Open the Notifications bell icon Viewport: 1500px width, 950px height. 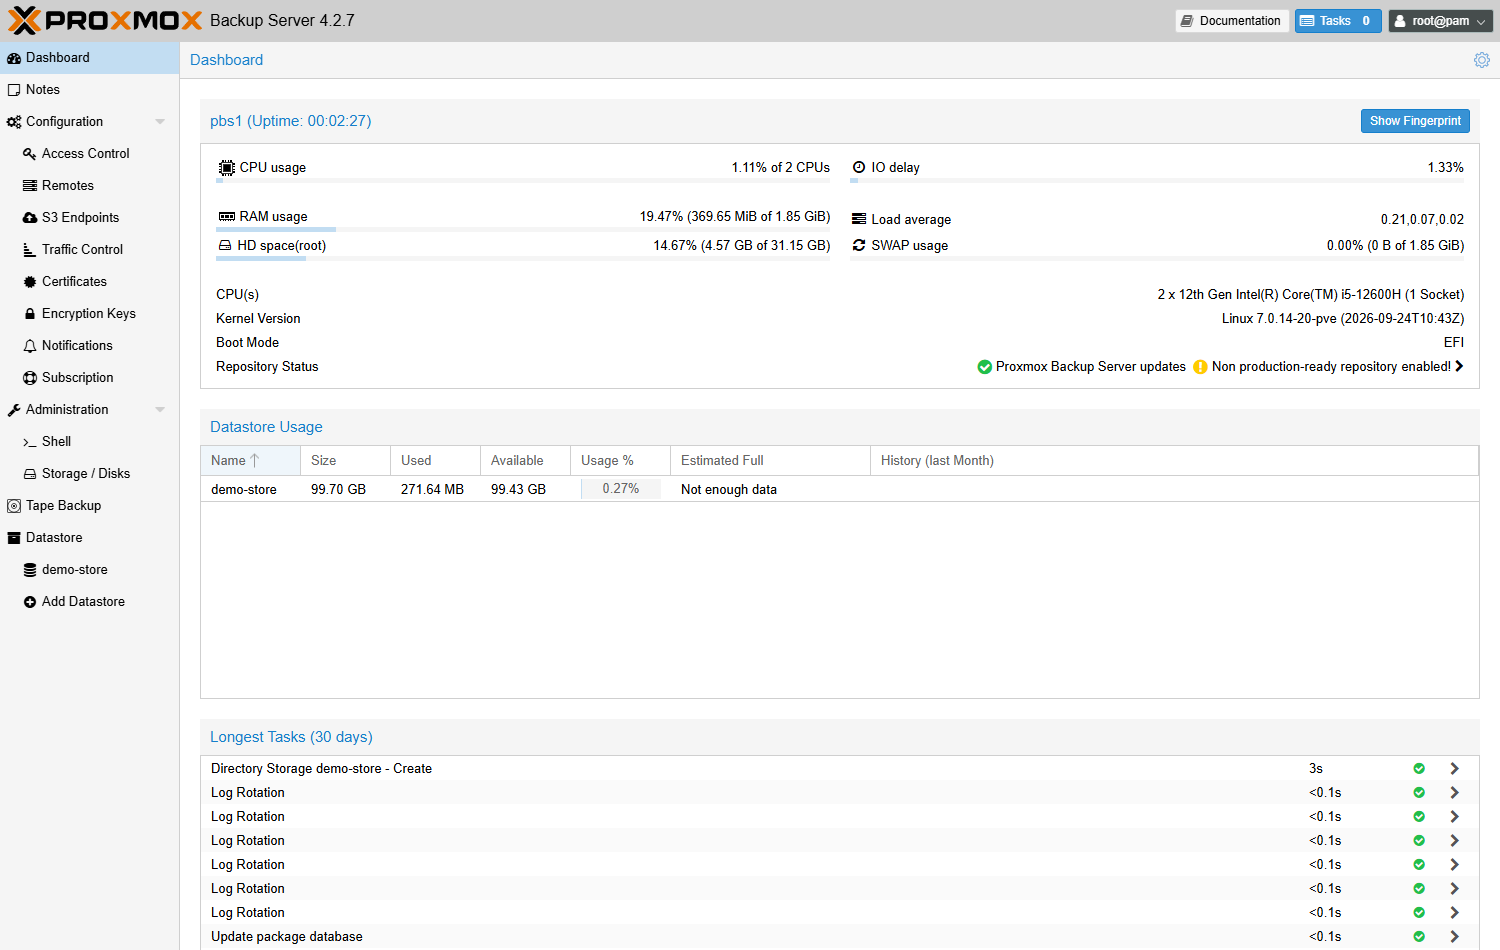tap(30, 346)
